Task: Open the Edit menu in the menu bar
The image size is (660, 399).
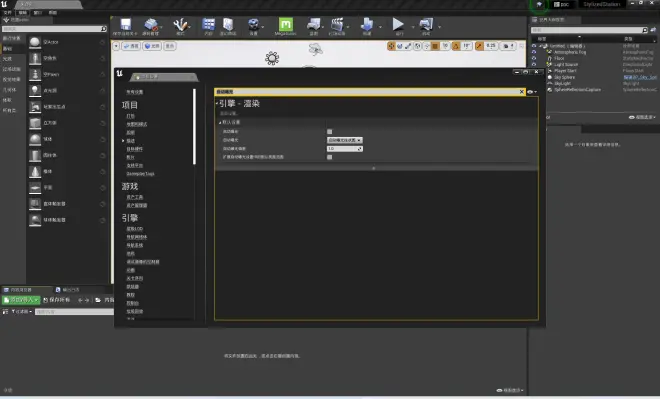Action: click(23, 13)
